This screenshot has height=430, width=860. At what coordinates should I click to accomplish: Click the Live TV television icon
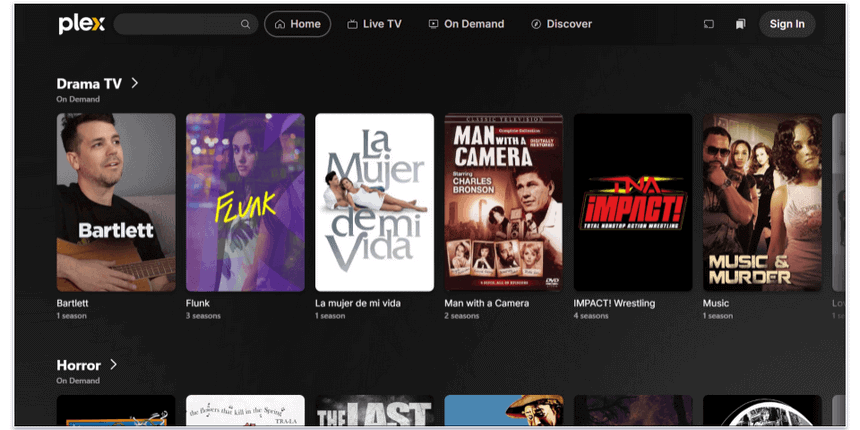click(352, 24)
